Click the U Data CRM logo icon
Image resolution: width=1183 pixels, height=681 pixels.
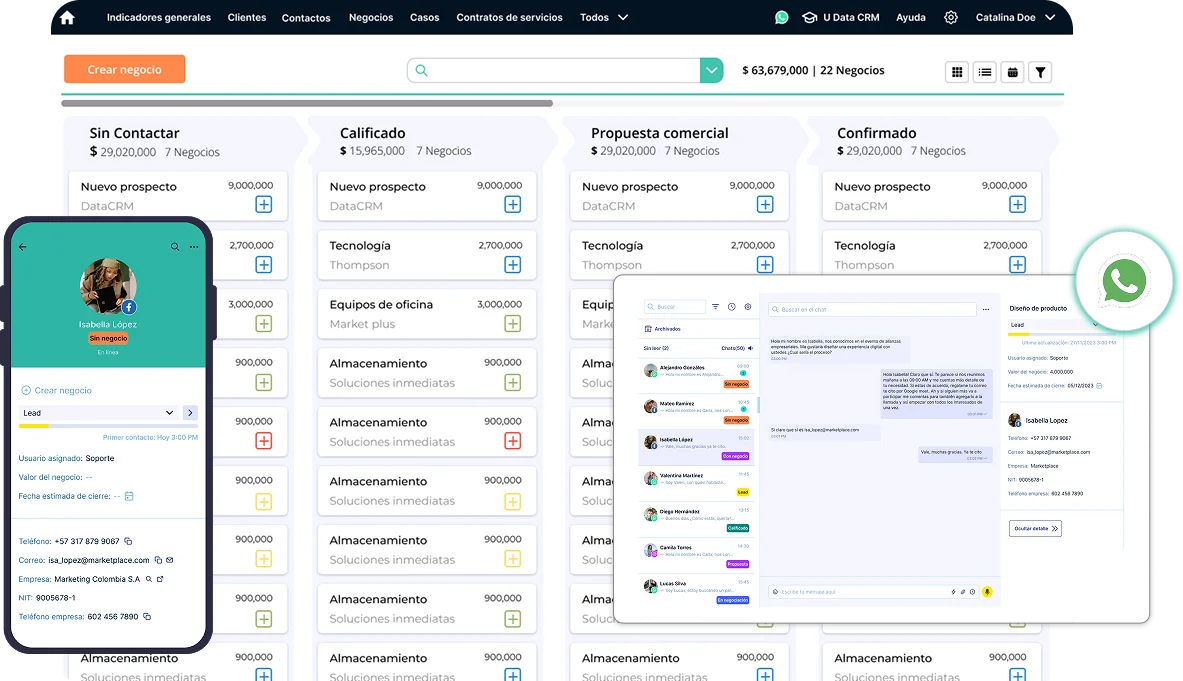click(809, 17)
